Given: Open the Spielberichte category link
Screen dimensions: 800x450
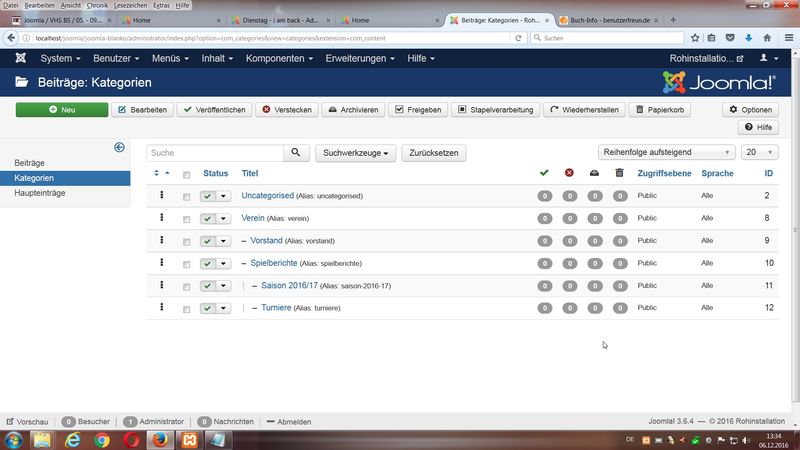Looking at the screenshot, I should [274, 263].
